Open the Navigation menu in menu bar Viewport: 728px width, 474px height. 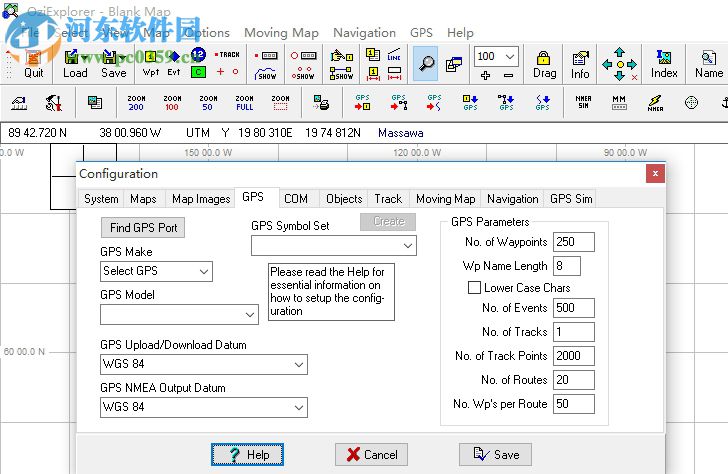[364, 32]
